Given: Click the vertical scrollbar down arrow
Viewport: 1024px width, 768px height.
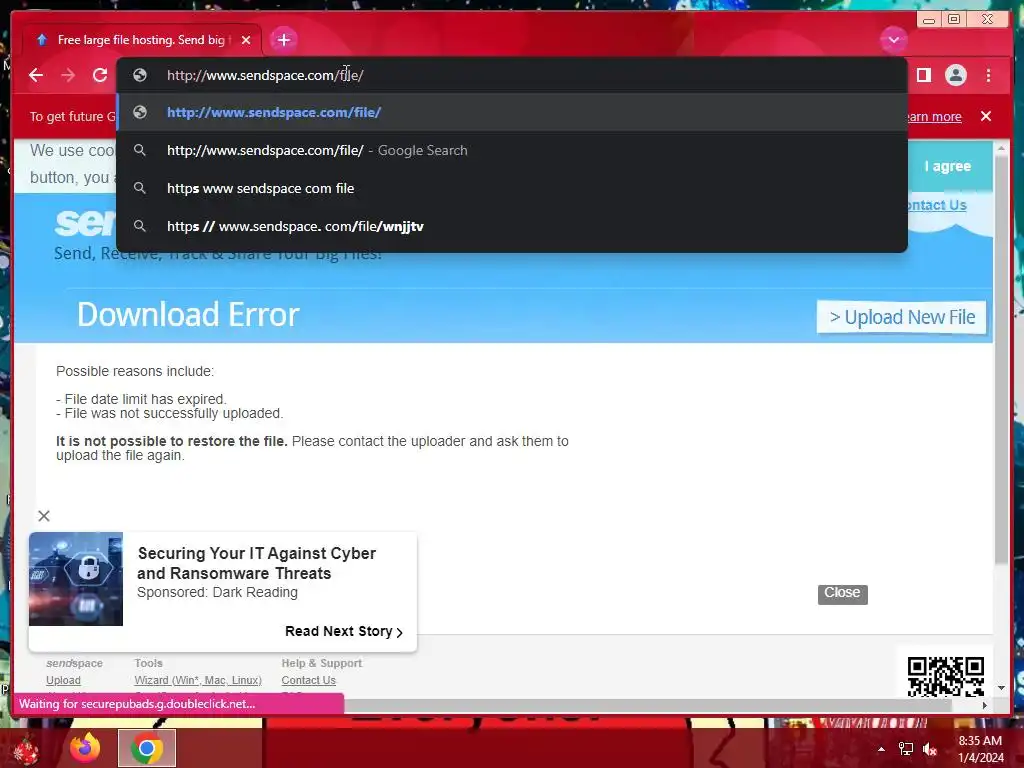Looking at the screenshot, I should pyautogui.click(x=1001, y=688).
